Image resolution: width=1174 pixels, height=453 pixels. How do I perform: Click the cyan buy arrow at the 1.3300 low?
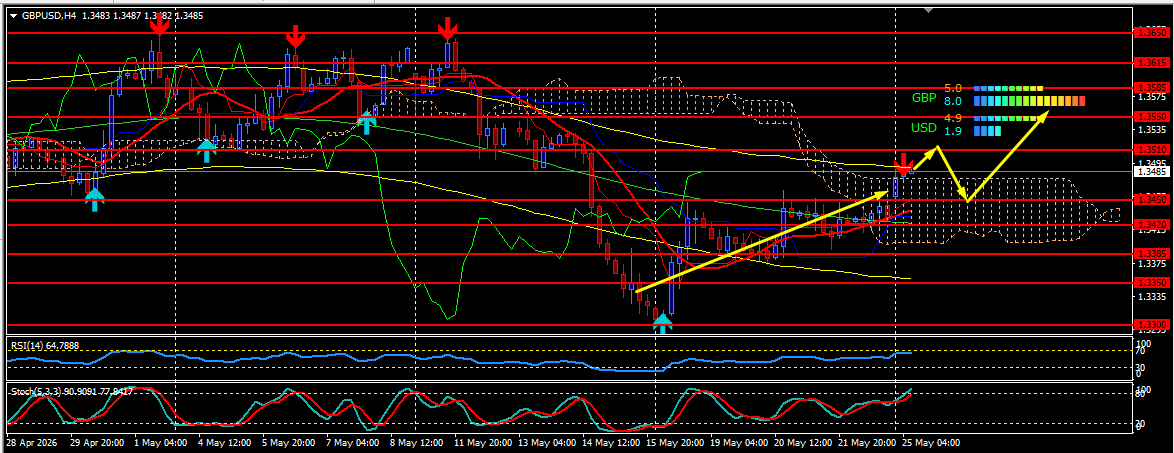[663, 323]
